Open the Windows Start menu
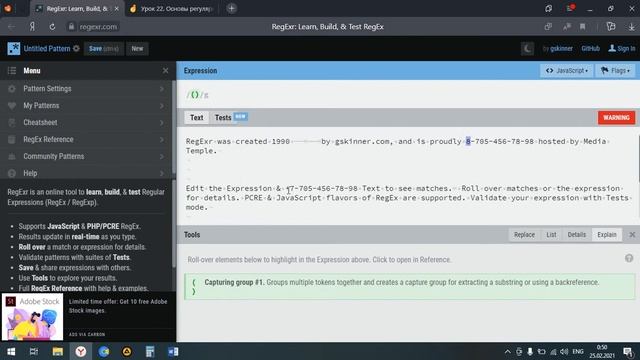Screen dimensions: 640x360 (11, 351)
